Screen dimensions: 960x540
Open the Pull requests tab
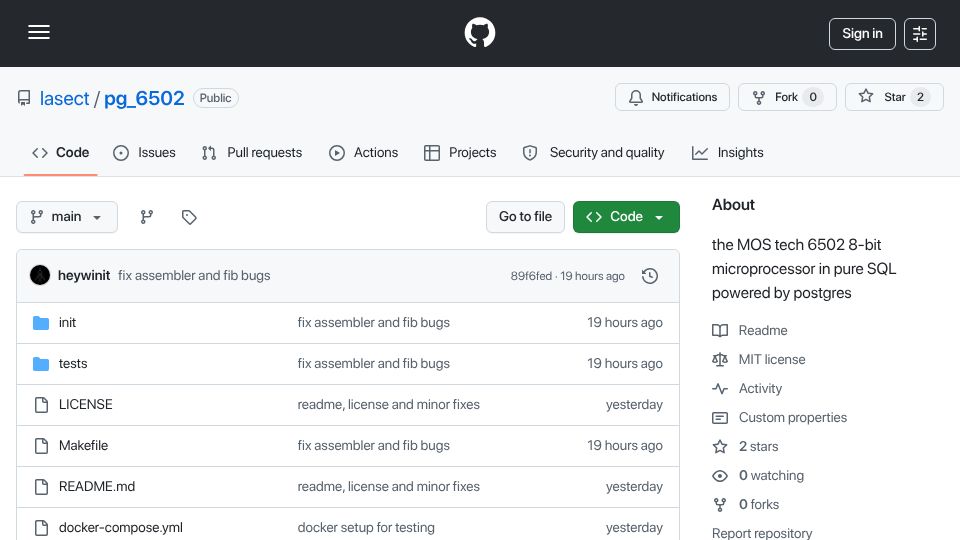pyautogui.click(x=252, y=152)
